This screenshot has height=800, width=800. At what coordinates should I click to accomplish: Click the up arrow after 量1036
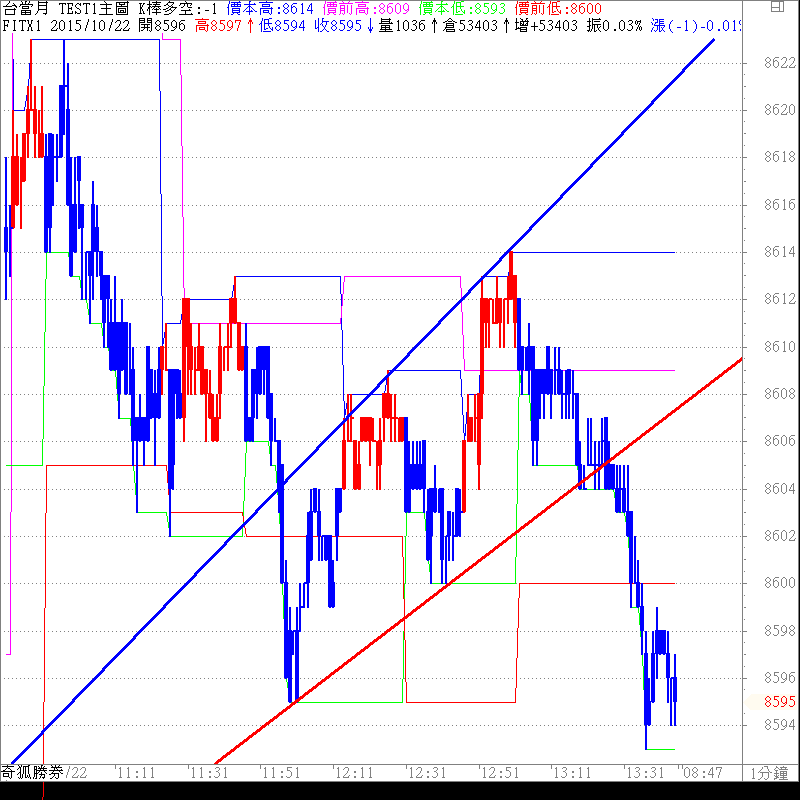coord(434,24)
